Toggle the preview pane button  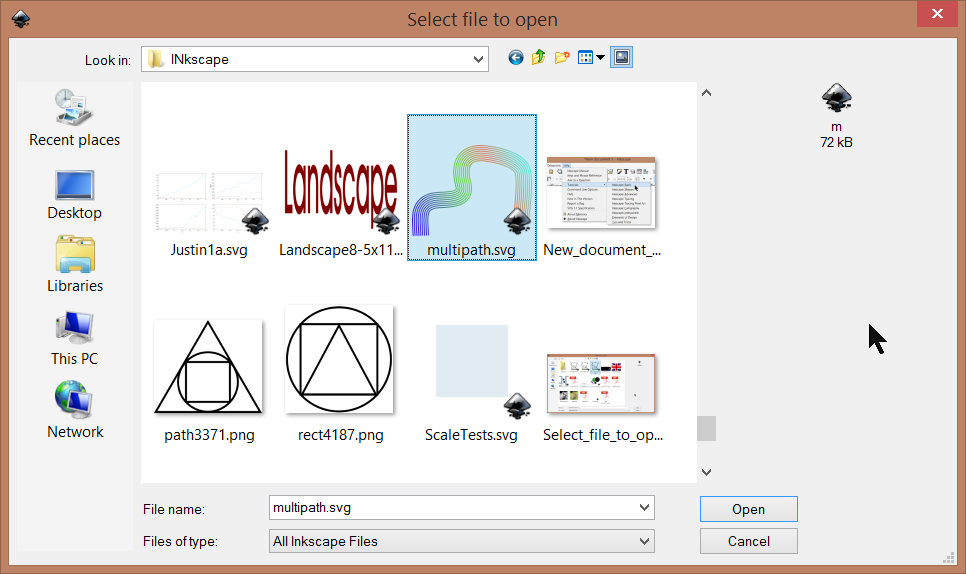point(621,58)
